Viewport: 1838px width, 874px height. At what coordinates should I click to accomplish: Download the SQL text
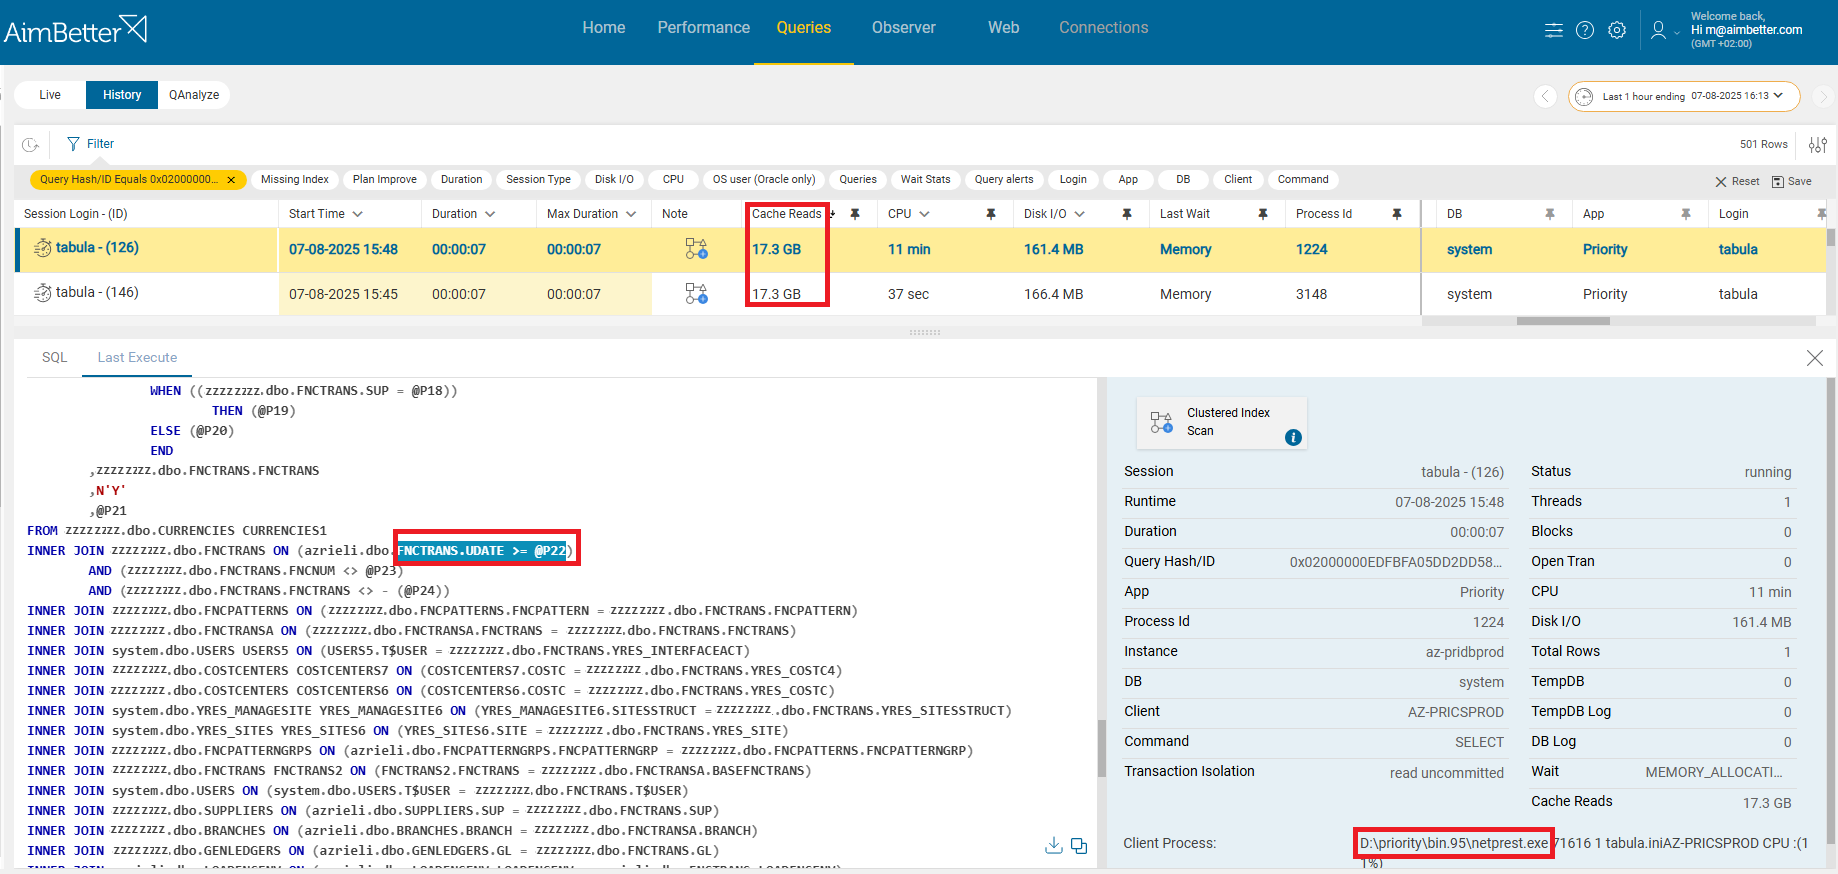[1053, 846]
